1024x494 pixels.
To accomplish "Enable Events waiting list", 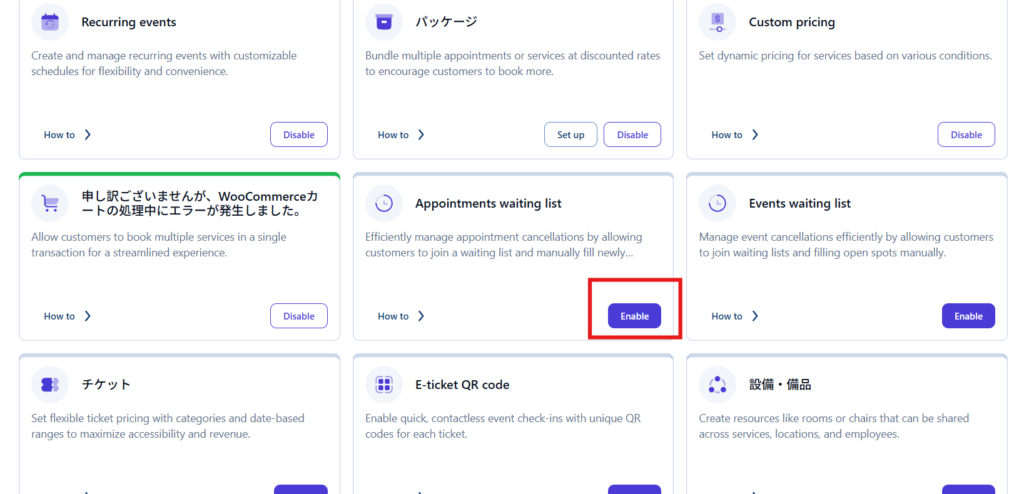I will pos(968,316).
